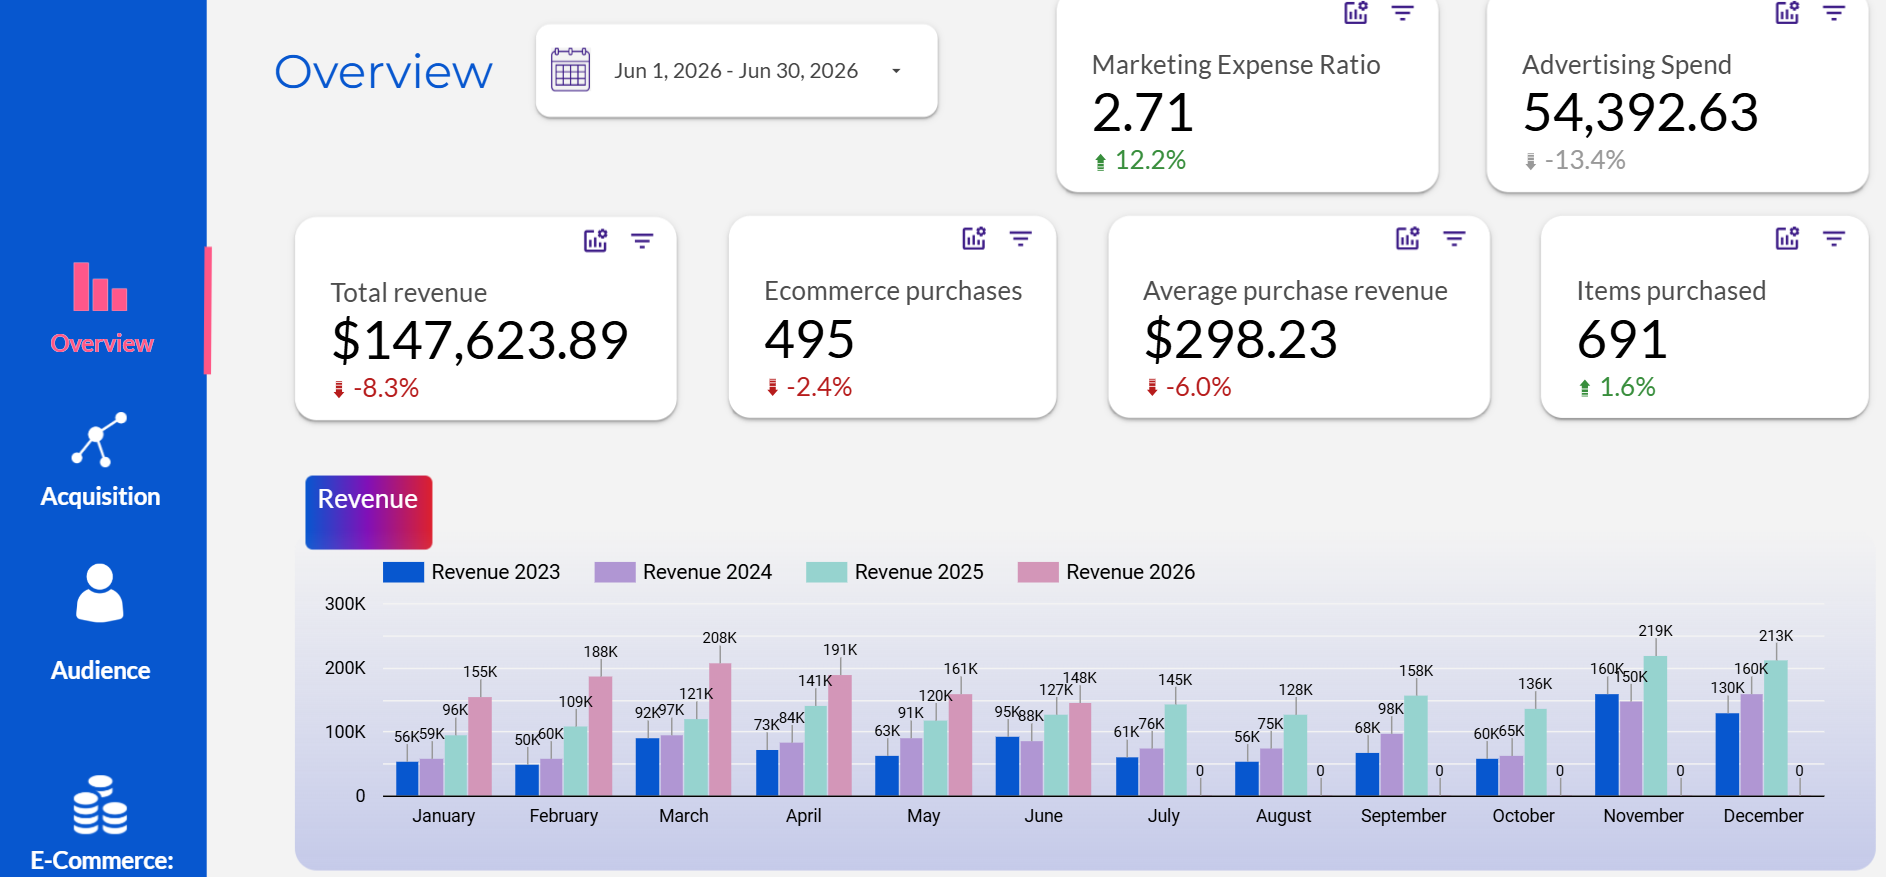
Task: Expand the date range dropdown arrow
Action: click(896, 71)
